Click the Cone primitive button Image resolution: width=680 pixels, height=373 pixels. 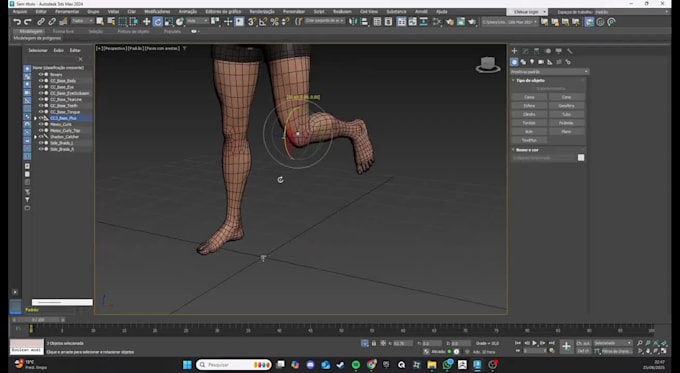(x=566, y=97)
